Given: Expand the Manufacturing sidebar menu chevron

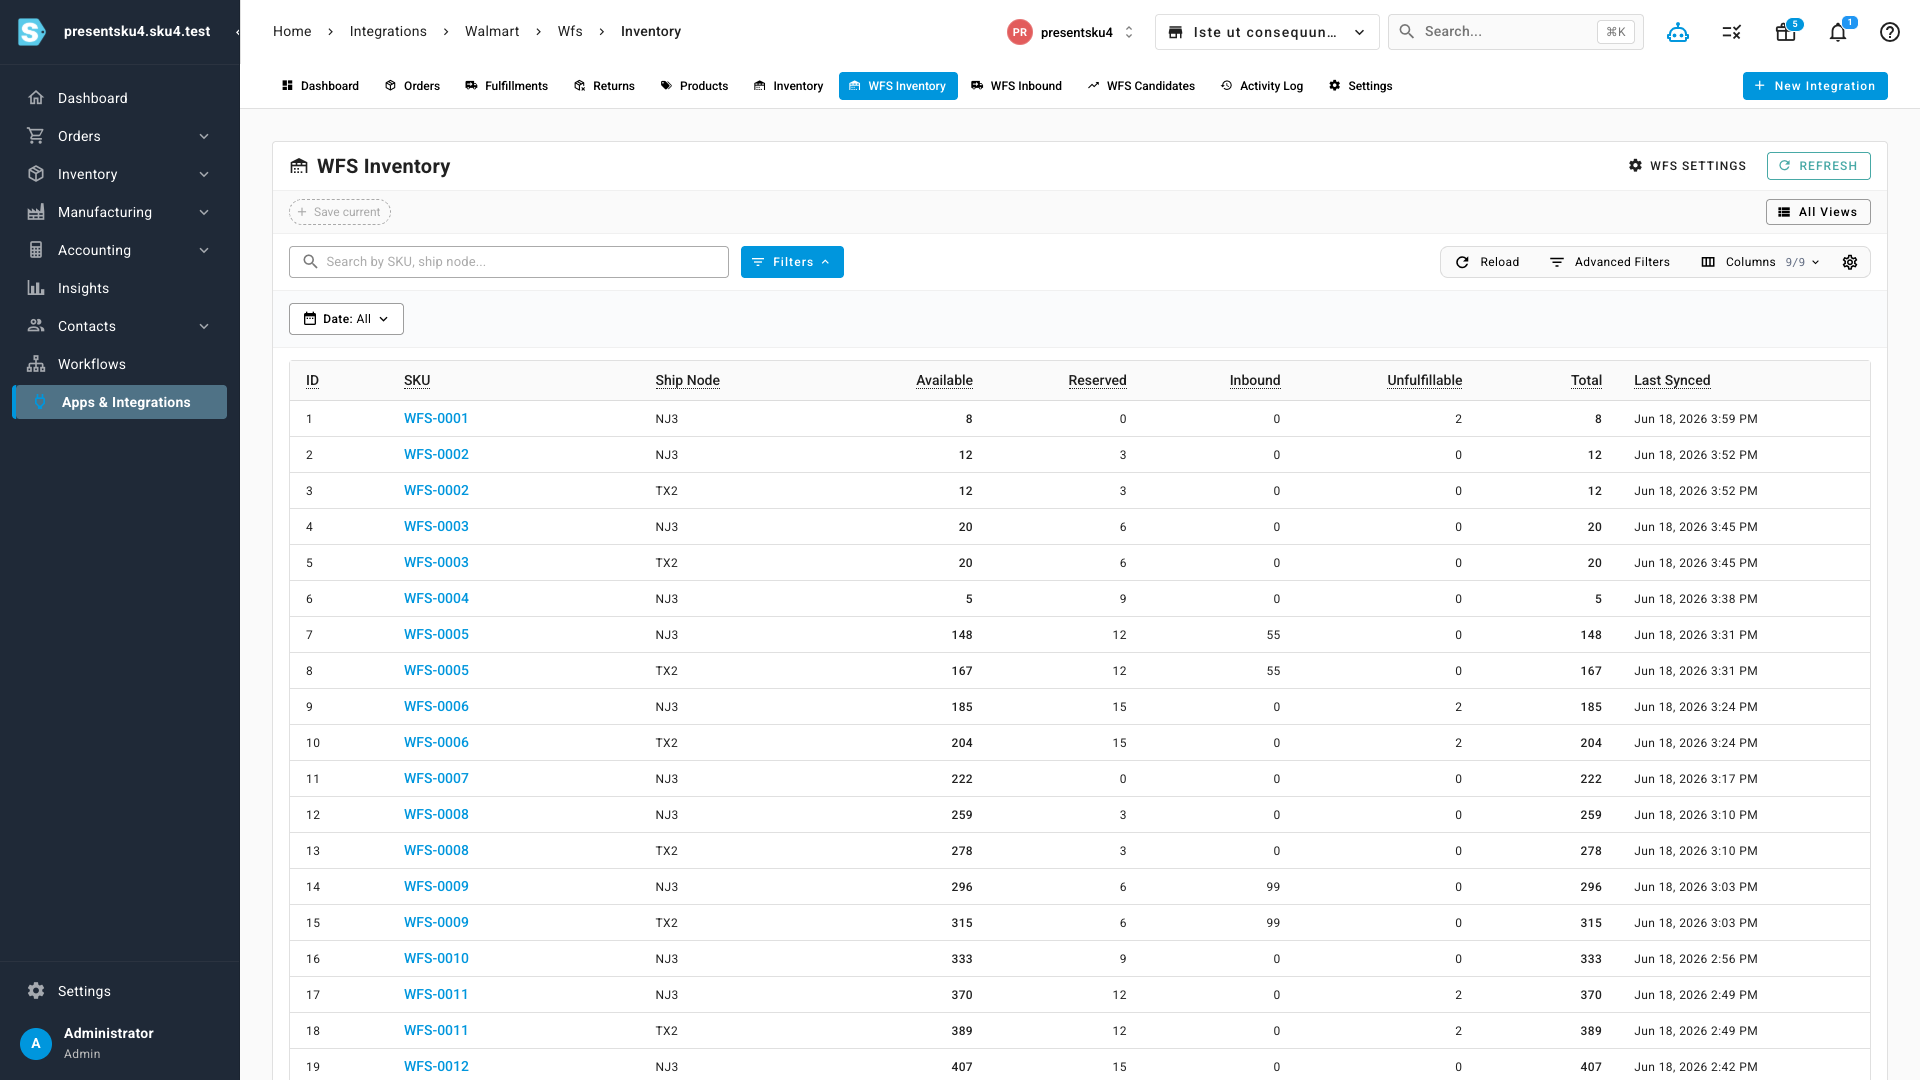Looking at the screenshot, I should (x=204, y=212).
